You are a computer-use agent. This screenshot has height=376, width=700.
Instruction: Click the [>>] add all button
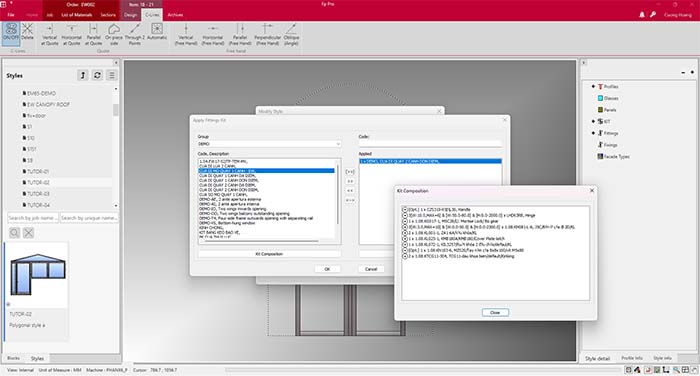[x=350, y=171]
